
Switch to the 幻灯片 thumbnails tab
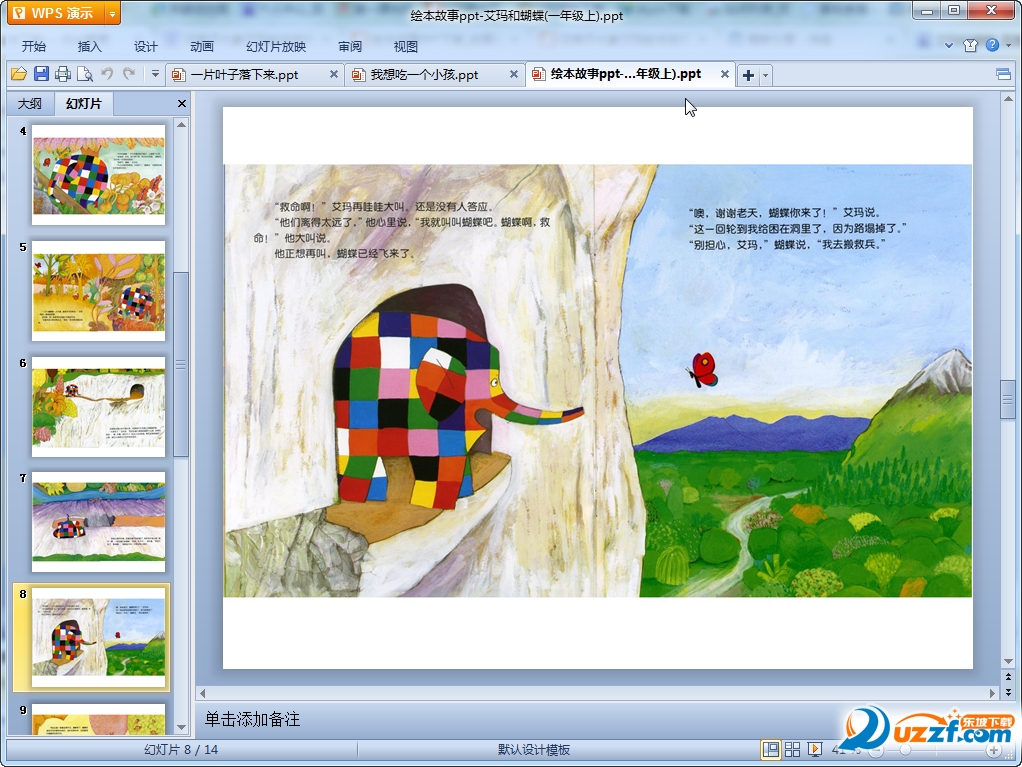pos(83,104)
